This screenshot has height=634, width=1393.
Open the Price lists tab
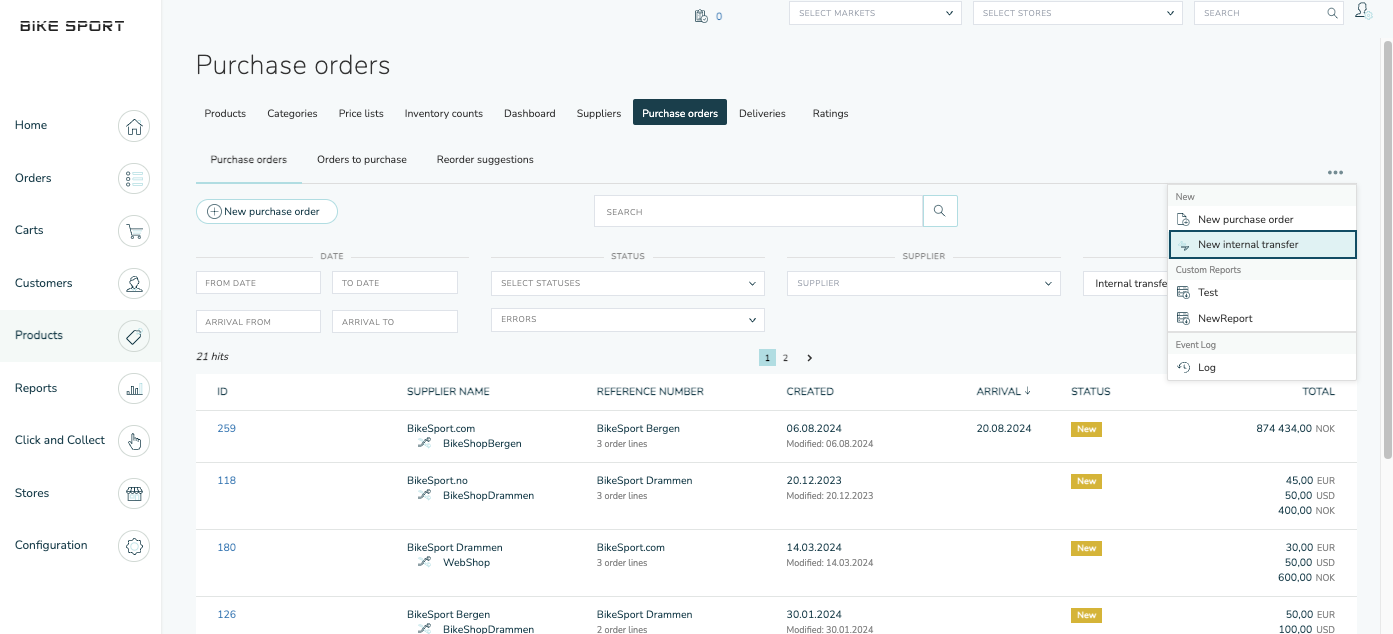click(361, 113)
